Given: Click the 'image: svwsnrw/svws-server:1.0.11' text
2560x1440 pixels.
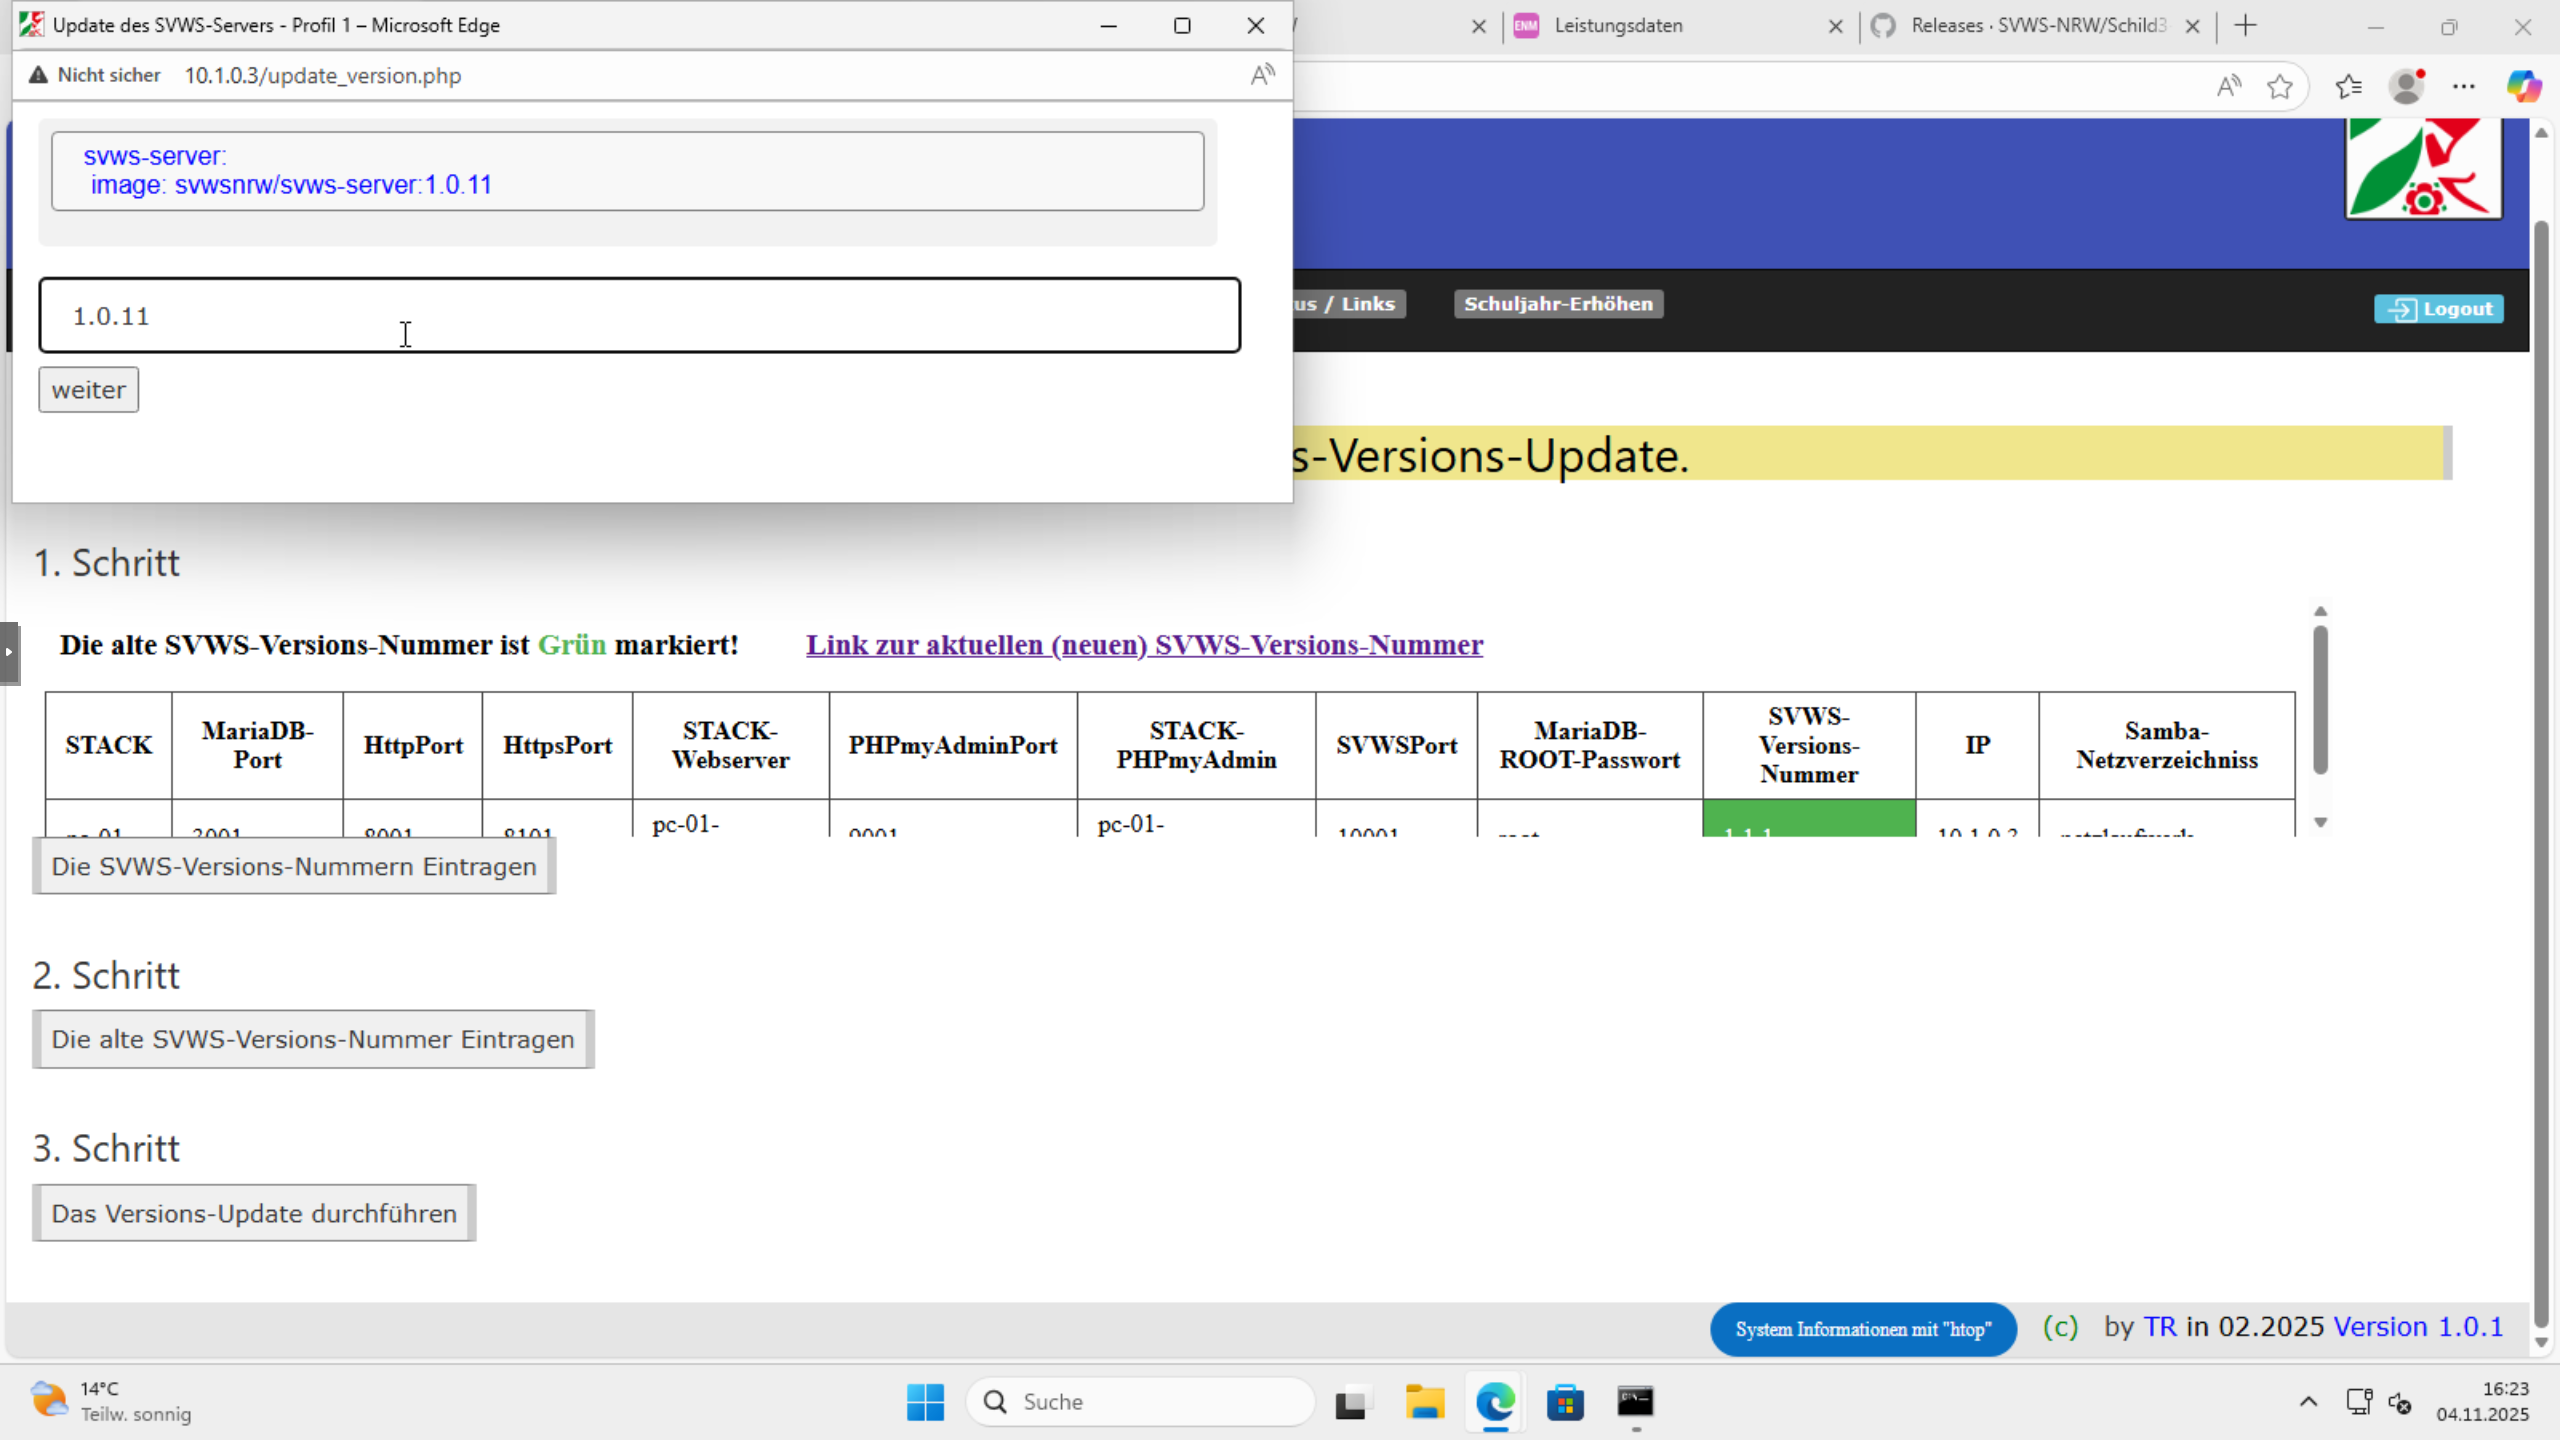Looking at the screenshot, I should click(x=291, y=185).
